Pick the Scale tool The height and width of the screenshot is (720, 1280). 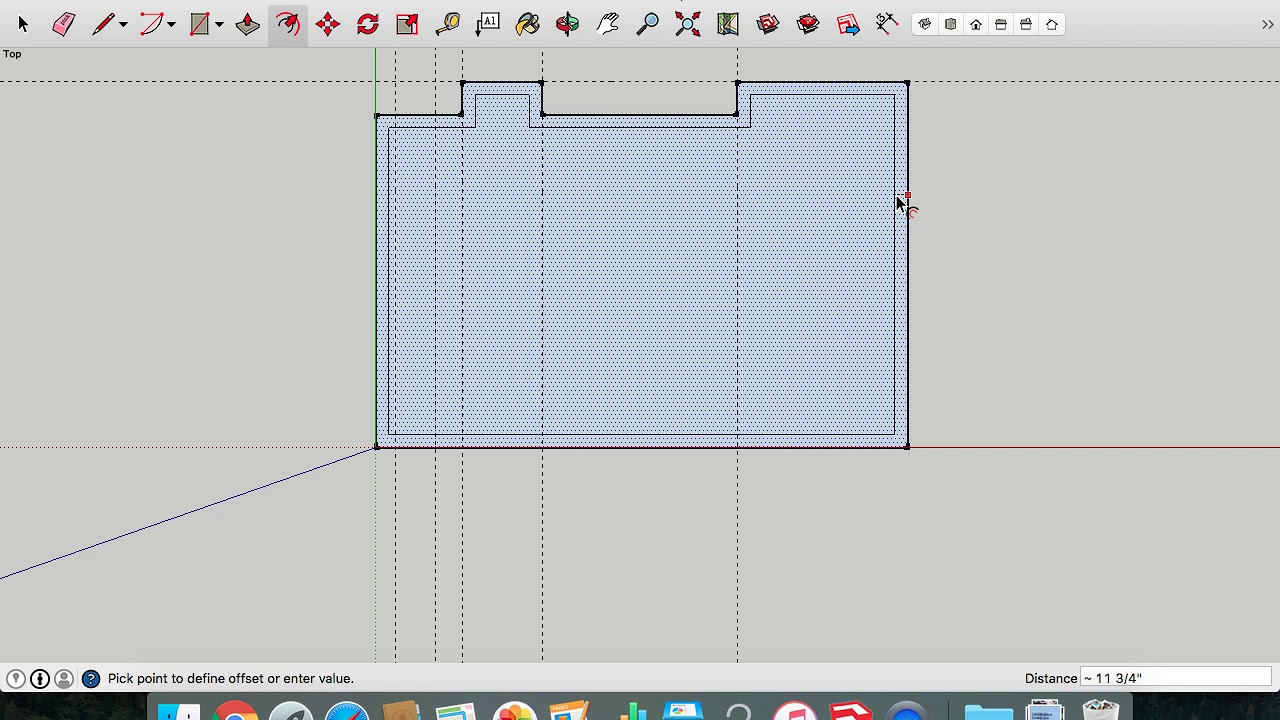click(x=407, y=24)
